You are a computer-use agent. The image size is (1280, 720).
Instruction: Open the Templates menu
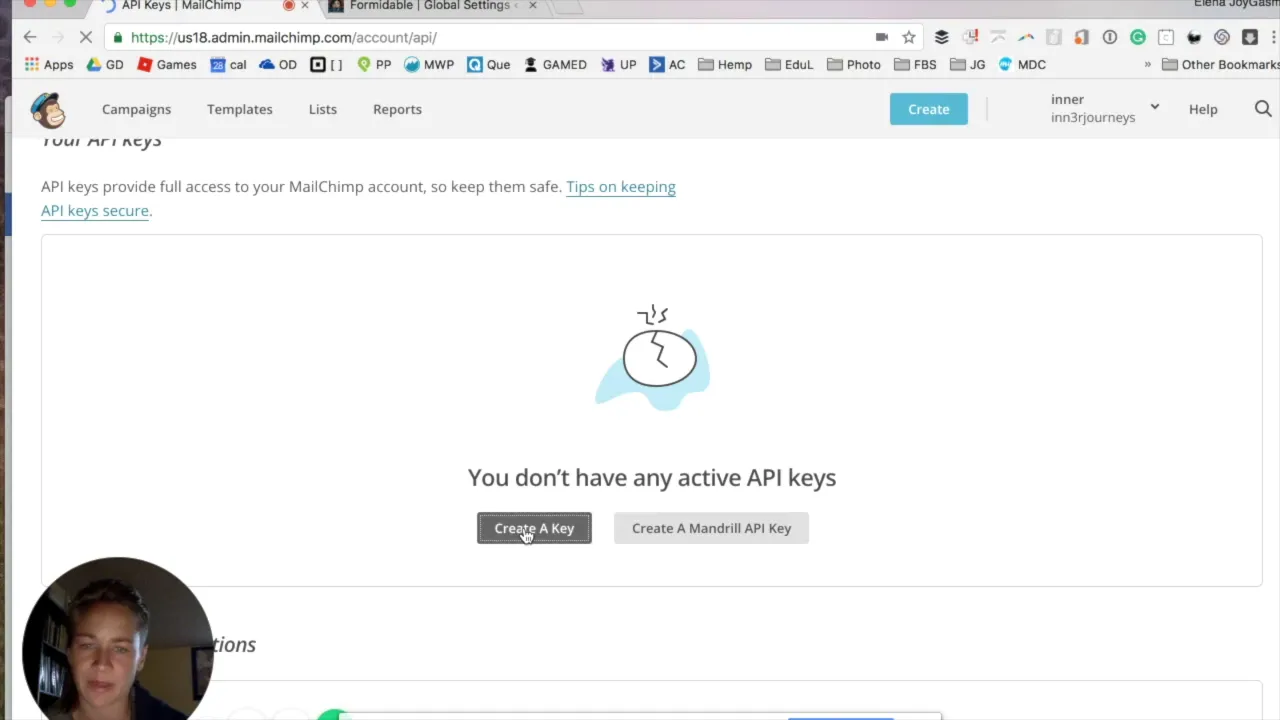239,109
